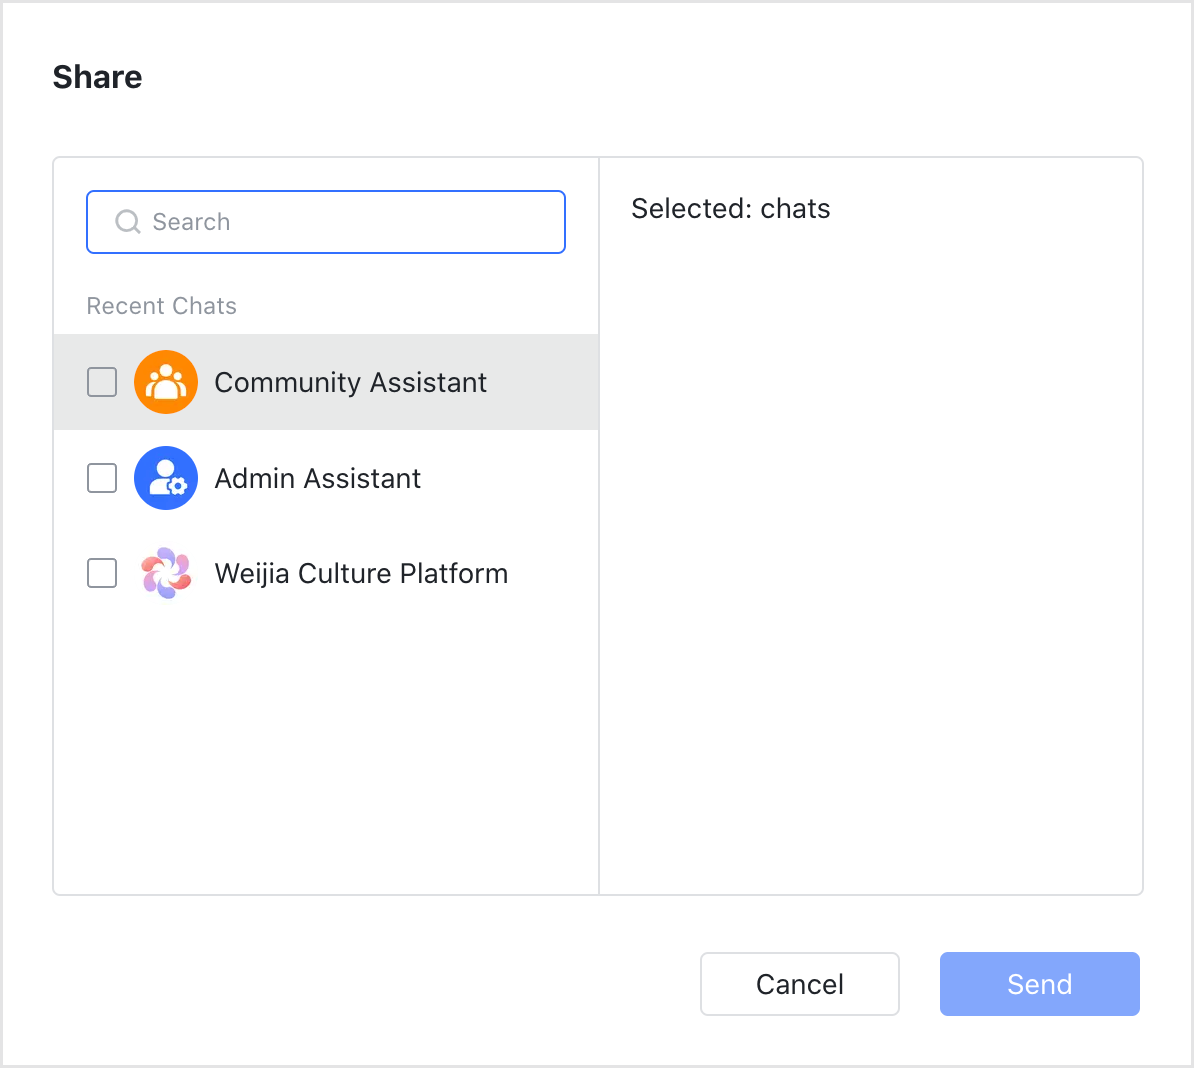Click the "Selected: chats" label
The image size is (1194, 1068).
click(731, 209)
